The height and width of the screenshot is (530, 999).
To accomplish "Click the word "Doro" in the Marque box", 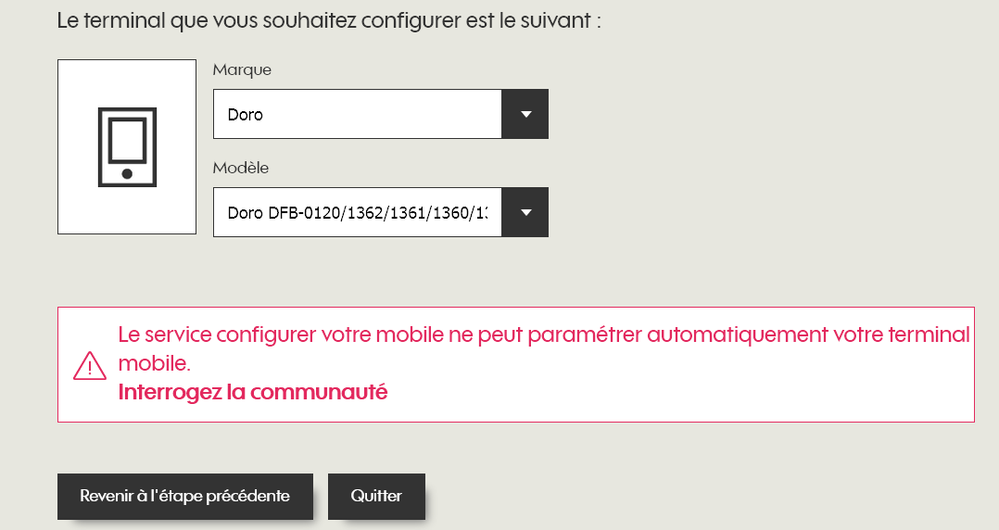I will point(246,114).
